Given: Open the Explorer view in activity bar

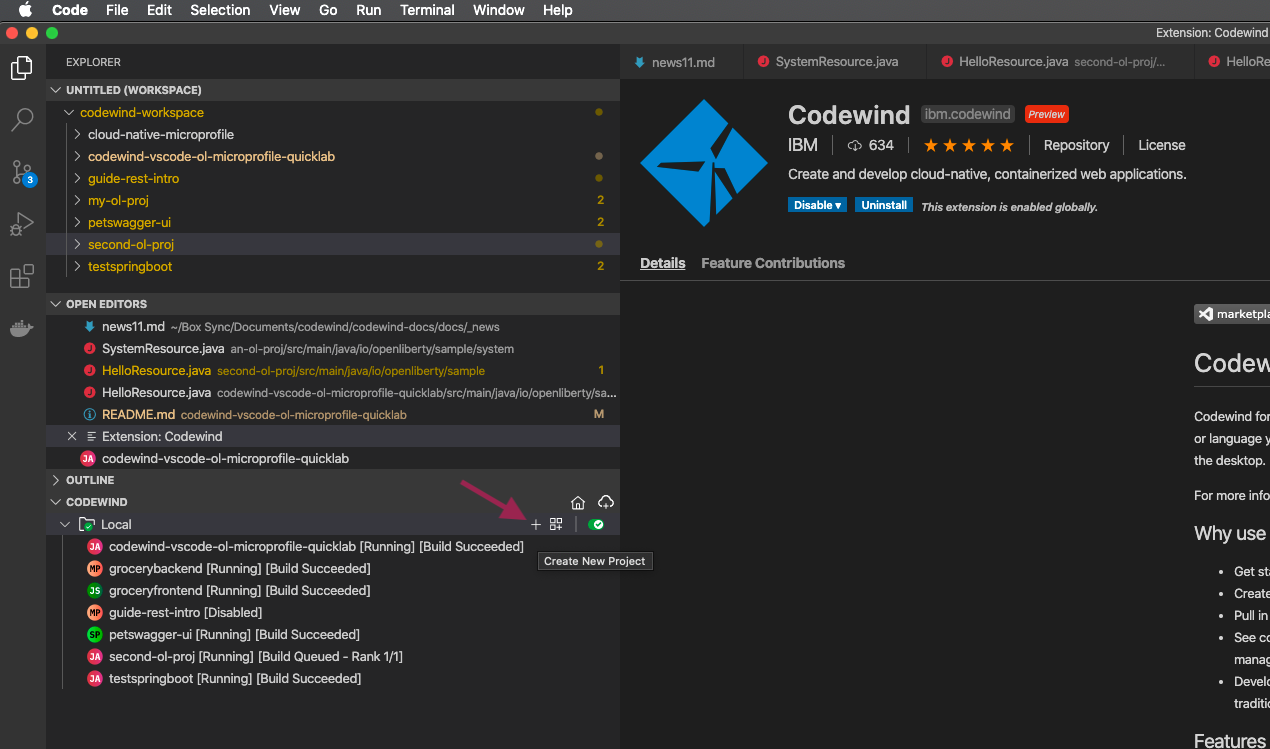Looking at the screenshot, I should point(22,68).
